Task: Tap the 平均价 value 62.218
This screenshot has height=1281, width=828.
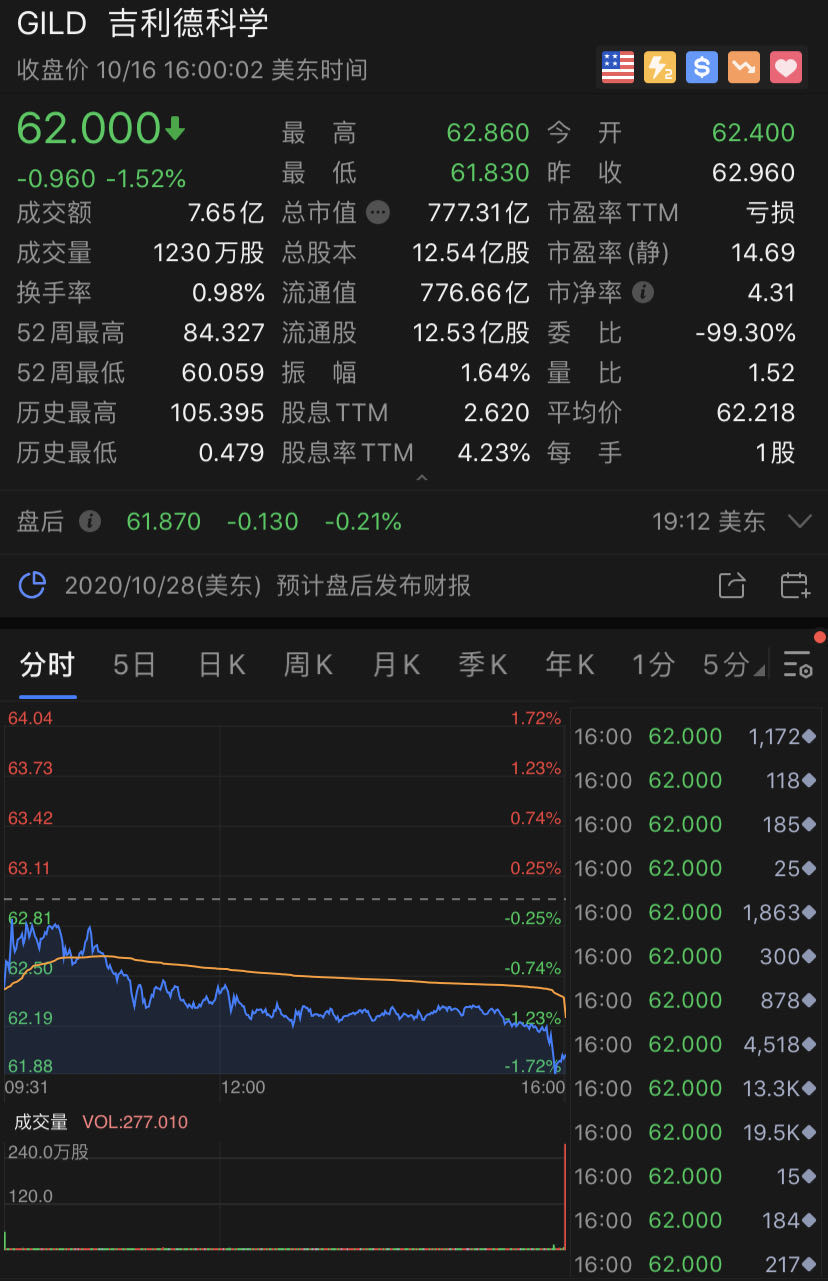Action: pos(756,413)
